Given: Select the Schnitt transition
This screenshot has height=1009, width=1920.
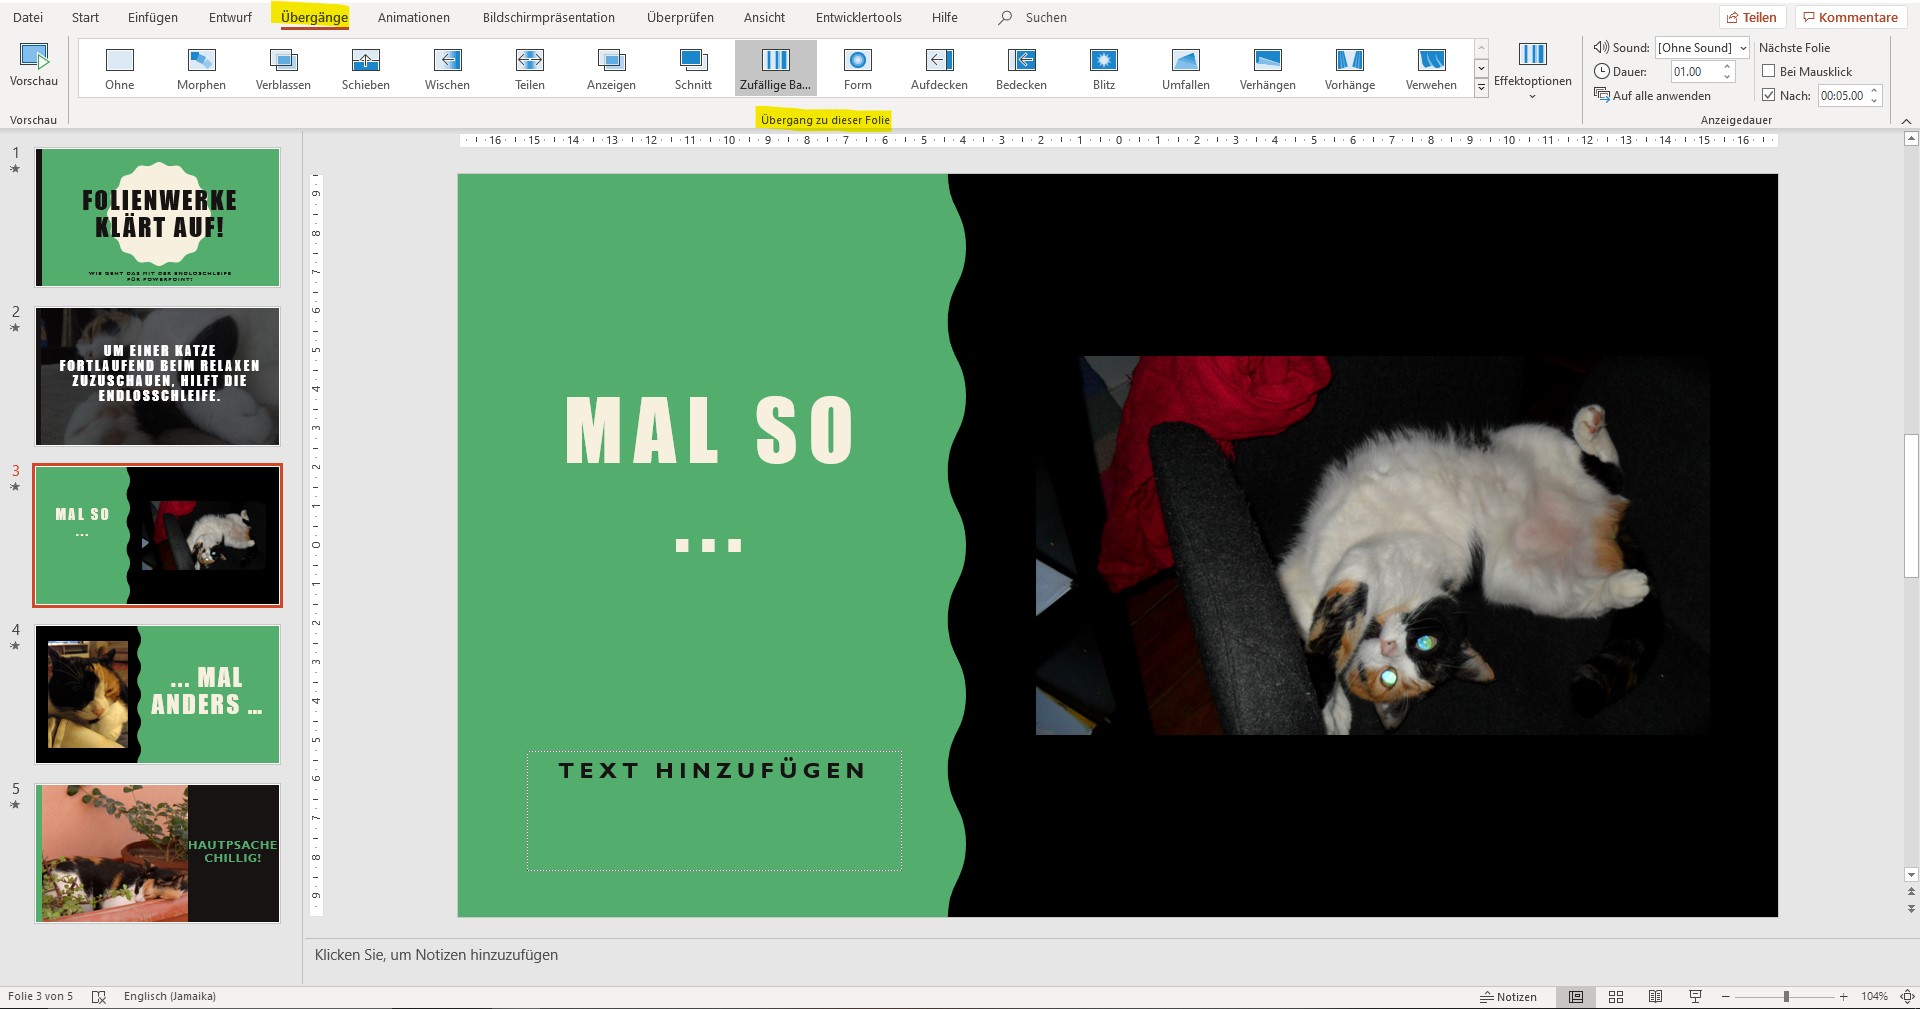Looking at the screenshot, I should (693, 68).
